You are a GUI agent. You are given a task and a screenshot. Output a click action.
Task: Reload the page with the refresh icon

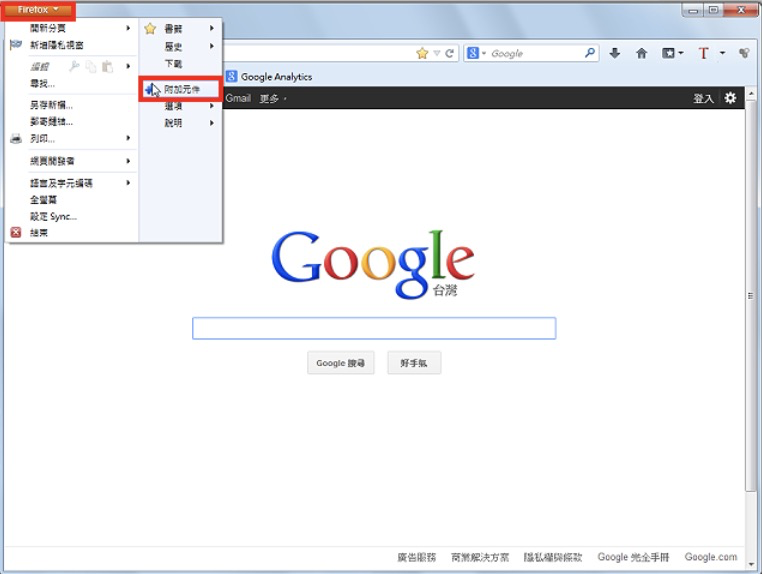click(450, 53)
